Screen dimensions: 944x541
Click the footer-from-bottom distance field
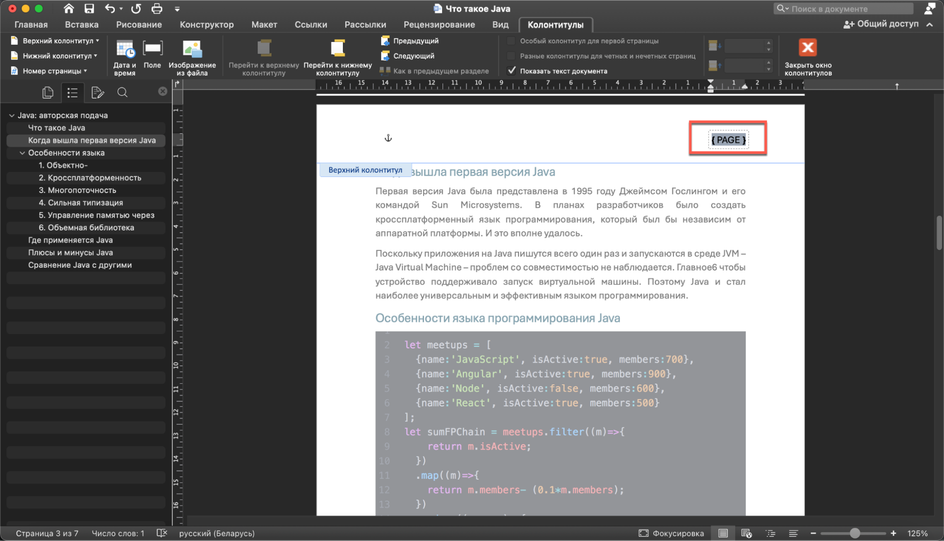click(745, 65)
